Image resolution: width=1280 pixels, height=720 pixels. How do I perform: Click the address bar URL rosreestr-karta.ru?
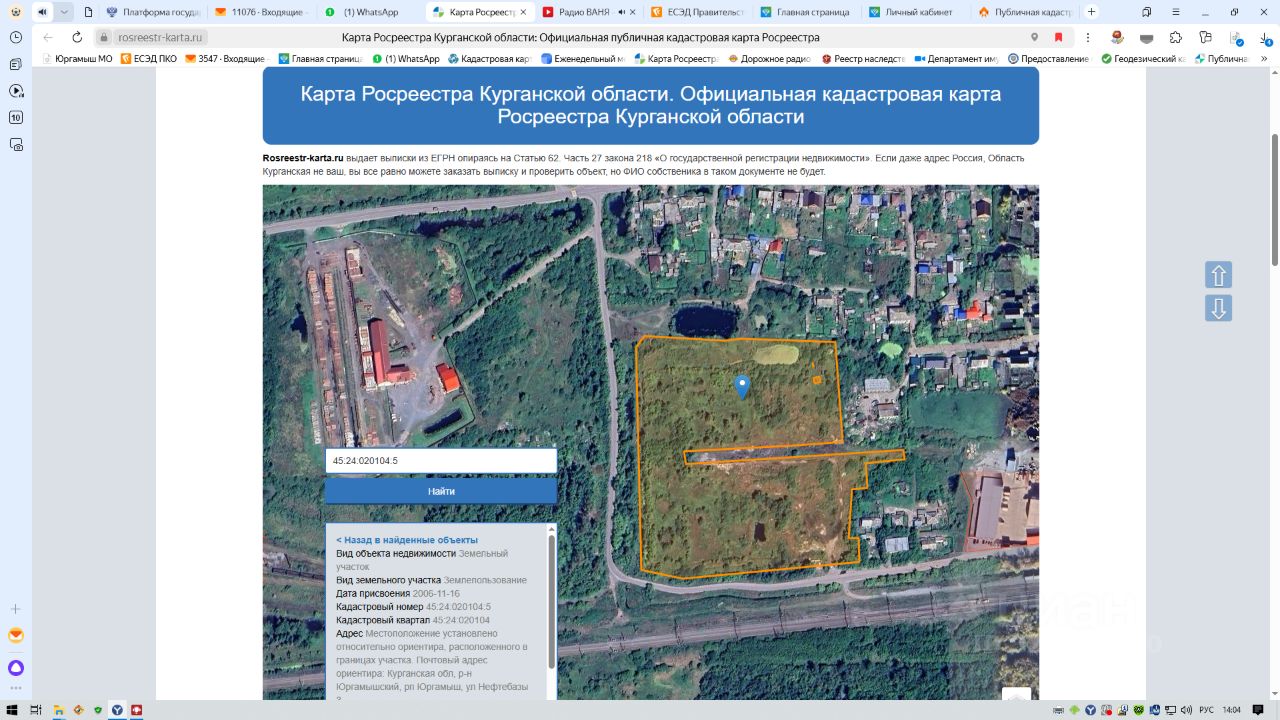pyautogui.click(x=160, y=37)
